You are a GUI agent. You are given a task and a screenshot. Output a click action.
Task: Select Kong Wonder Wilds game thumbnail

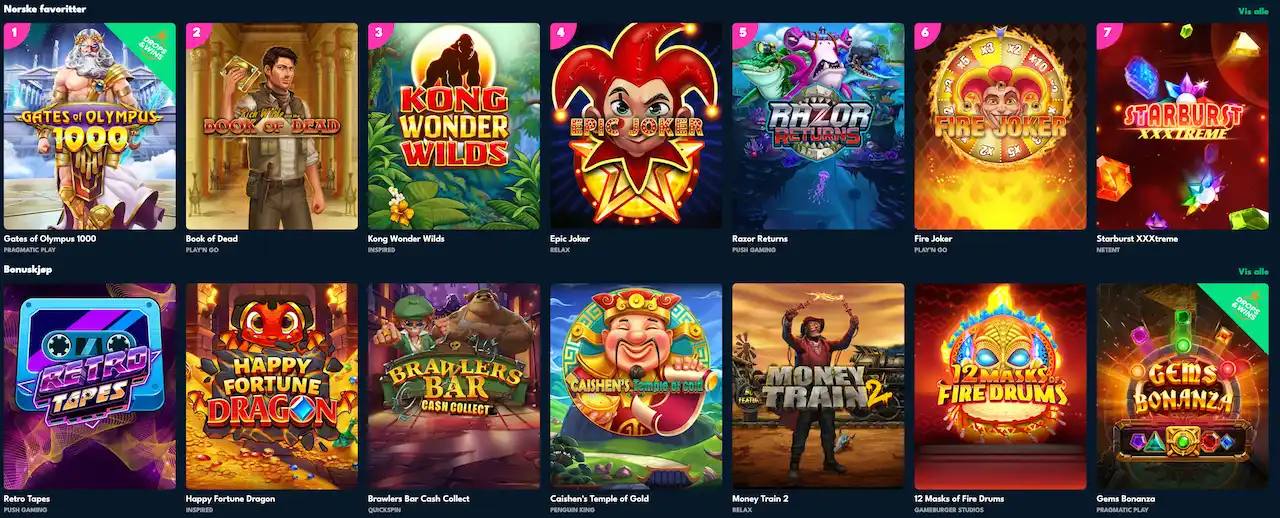click(454, 127)
